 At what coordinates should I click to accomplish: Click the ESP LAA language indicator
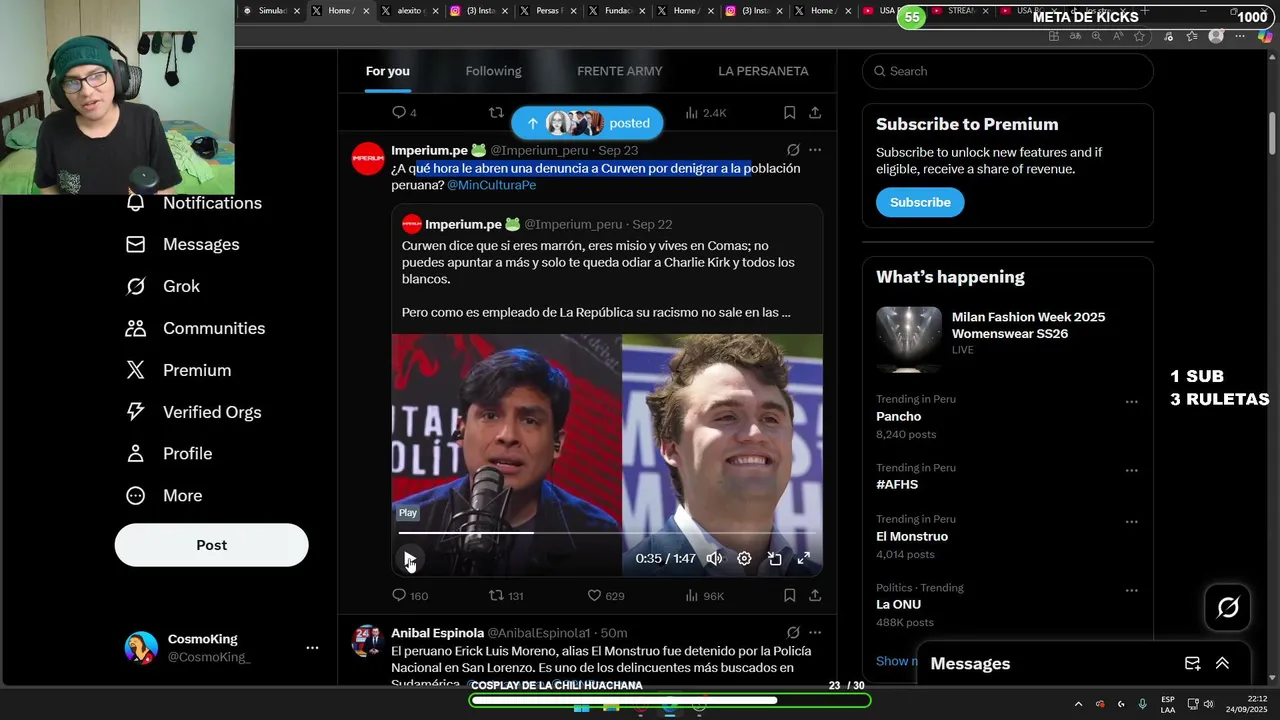point(1168,704)
